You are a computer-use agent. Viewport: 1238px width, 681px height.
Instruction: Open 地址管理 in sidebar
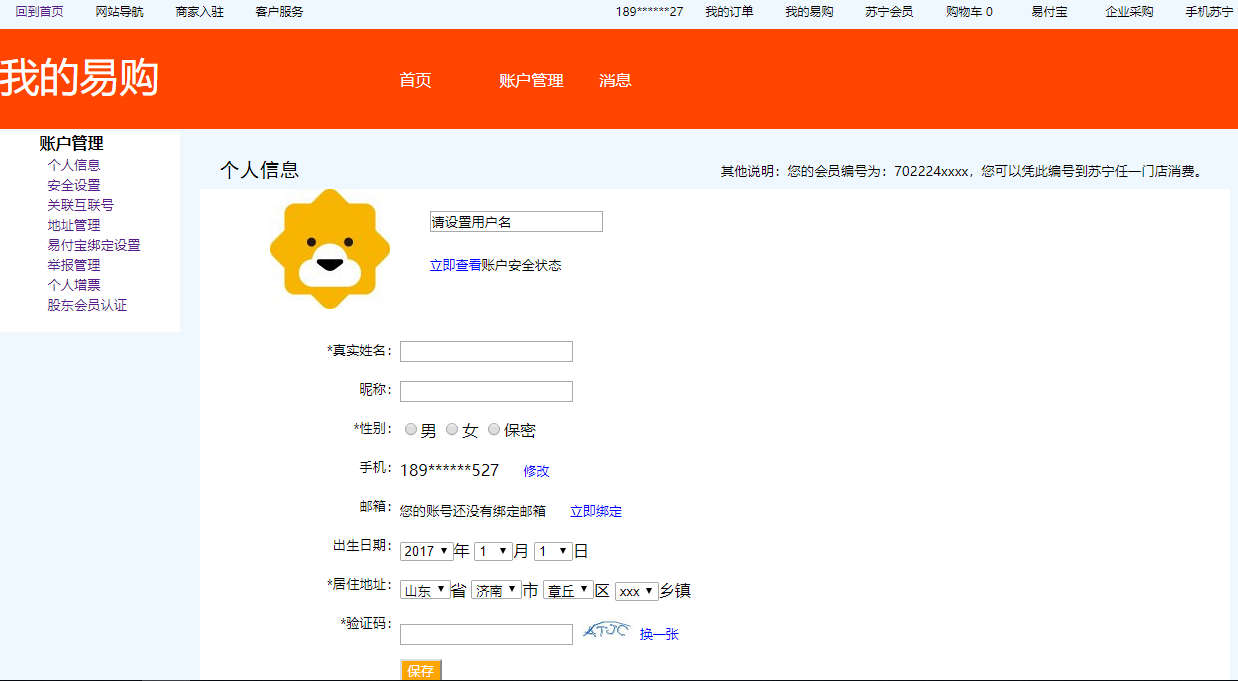74,225
